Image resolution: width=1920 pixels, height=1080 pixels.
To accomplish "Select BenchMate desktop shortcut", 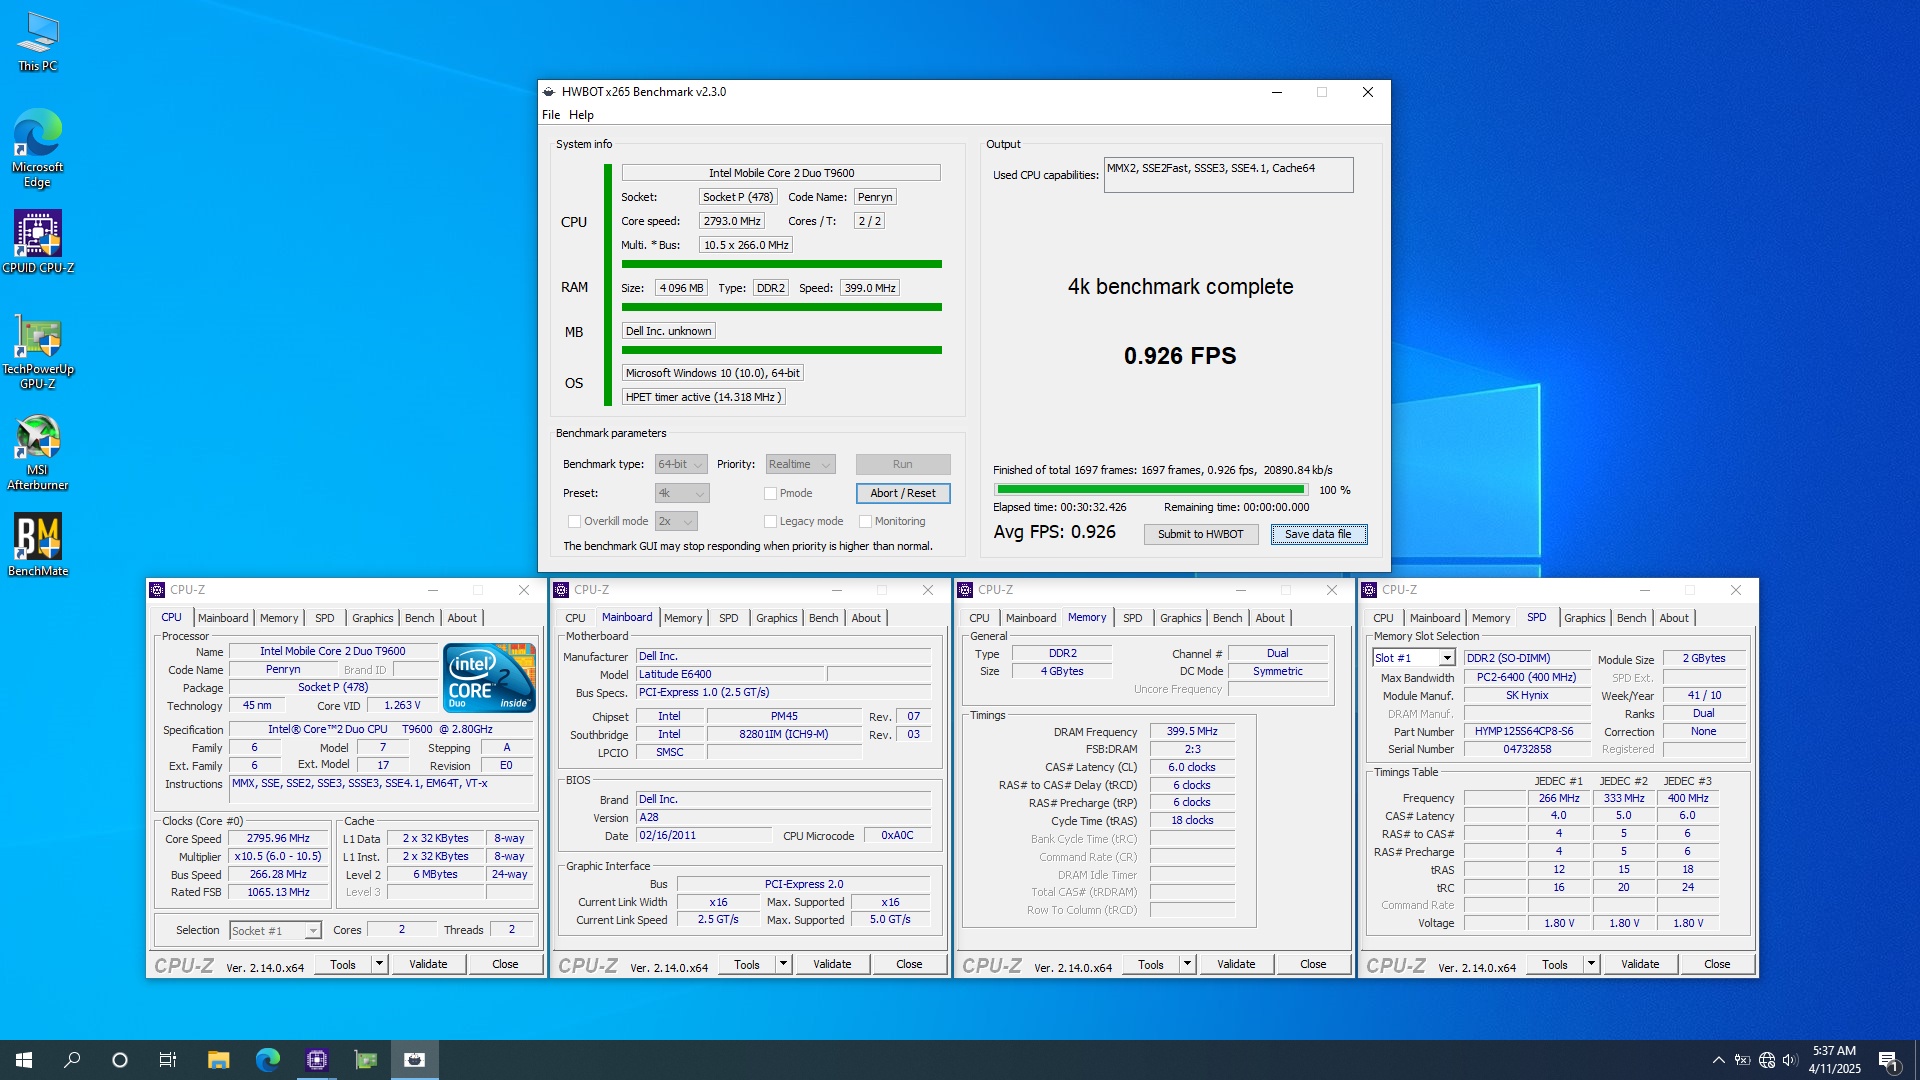I will click(x=38, y=545).
